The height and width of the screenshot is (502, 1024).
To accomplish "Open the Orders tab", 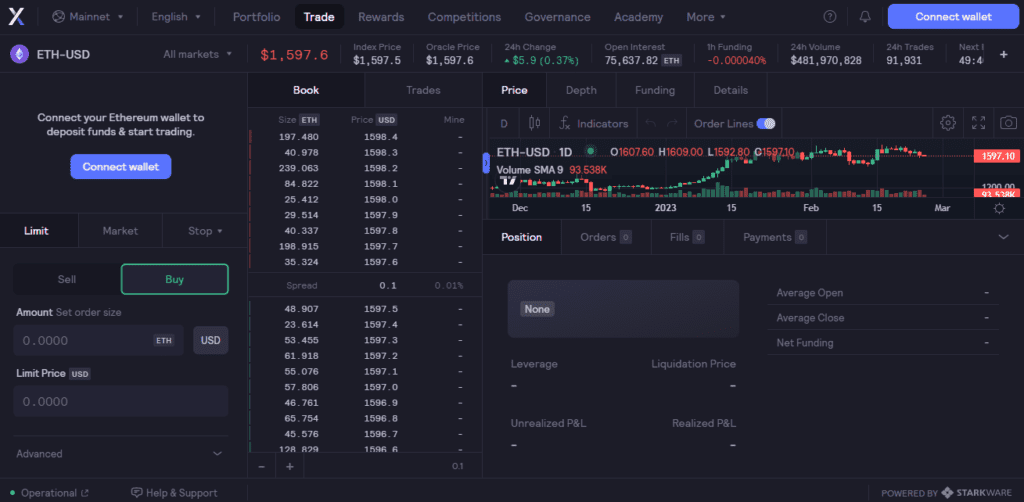I will click(x=606, y=237).
